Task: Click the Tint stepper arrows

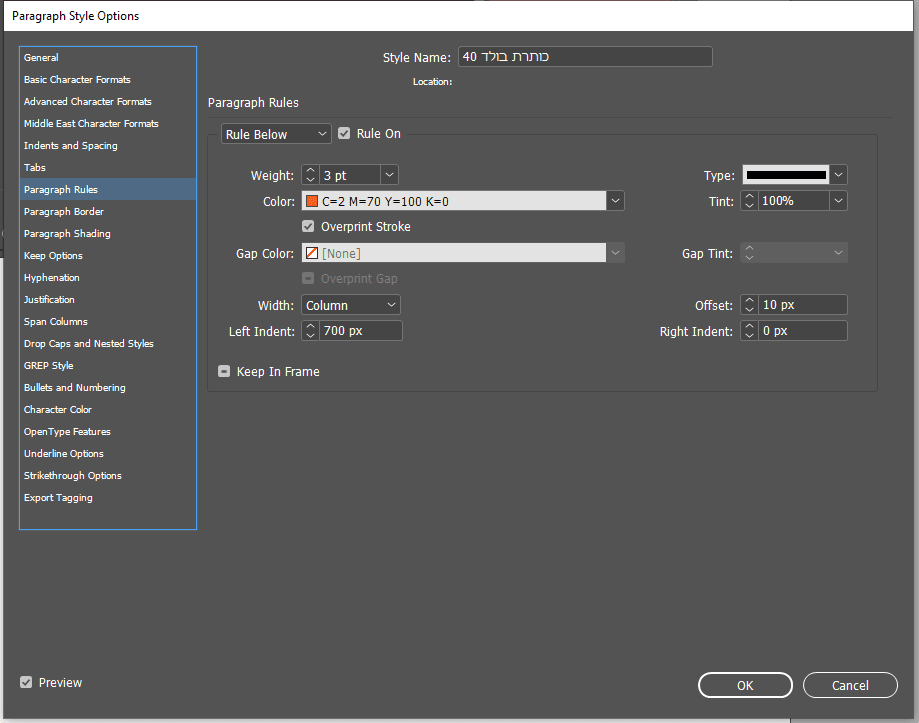Action: 749,201
